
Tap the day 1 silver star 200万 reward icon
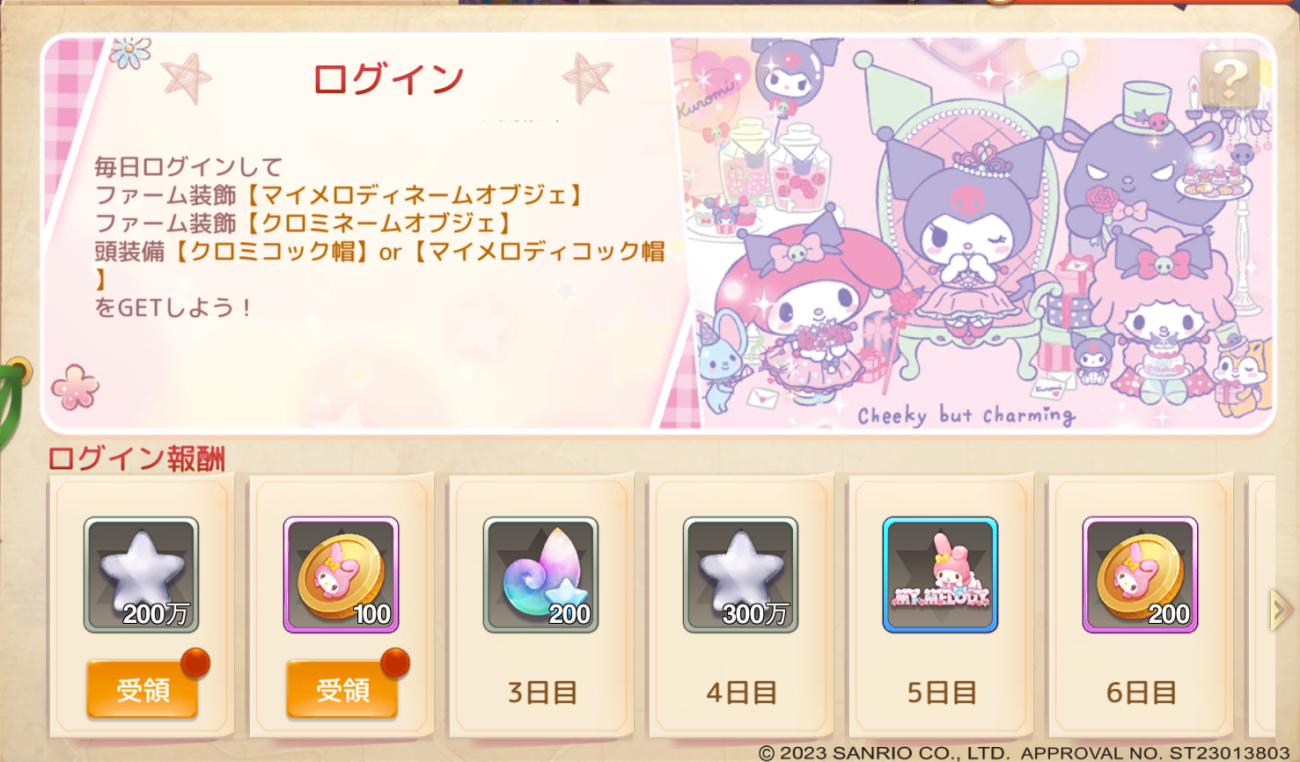pos(141,574)
